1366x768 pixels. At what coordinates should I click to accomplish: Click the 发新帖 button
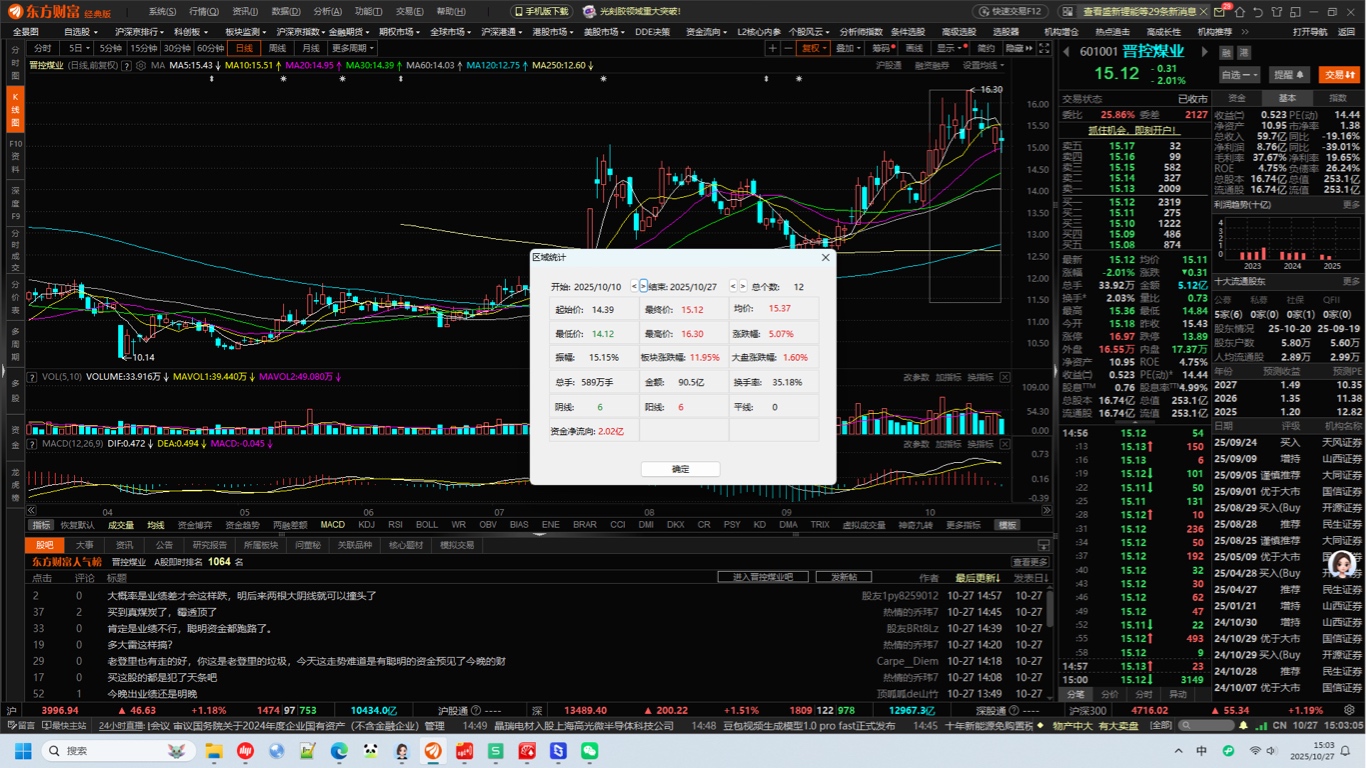844,577
